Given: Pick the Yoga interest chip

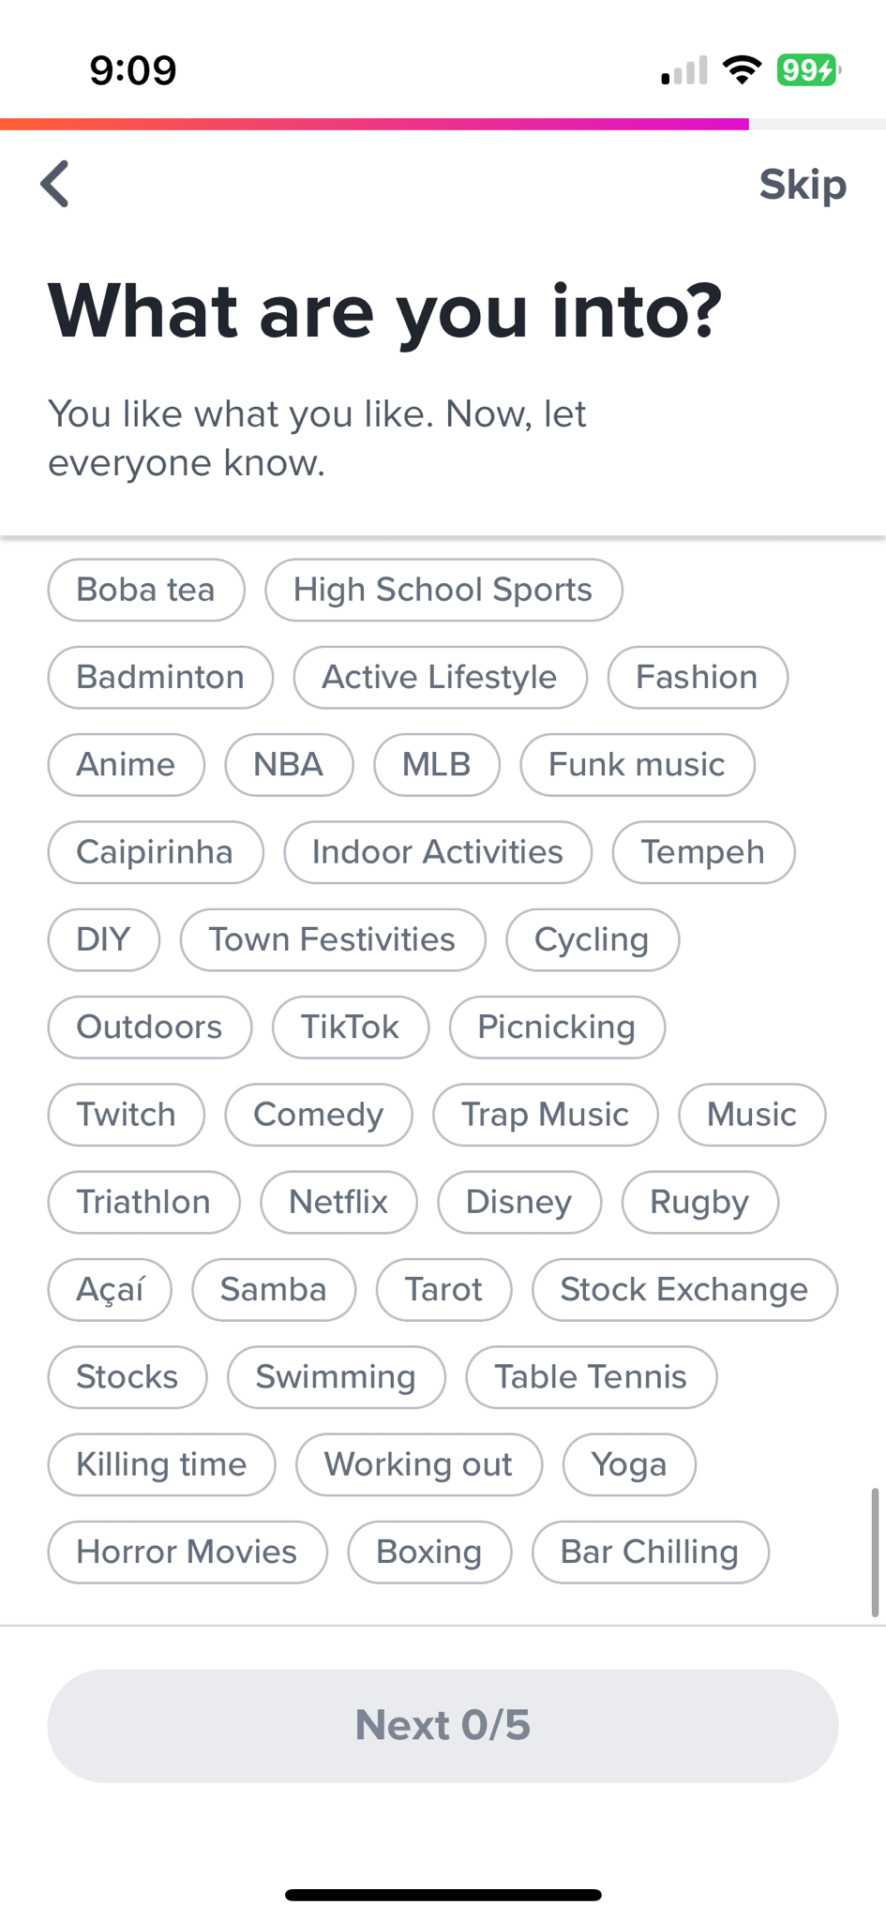Looking at the screenshot, I should point(629,1465).
